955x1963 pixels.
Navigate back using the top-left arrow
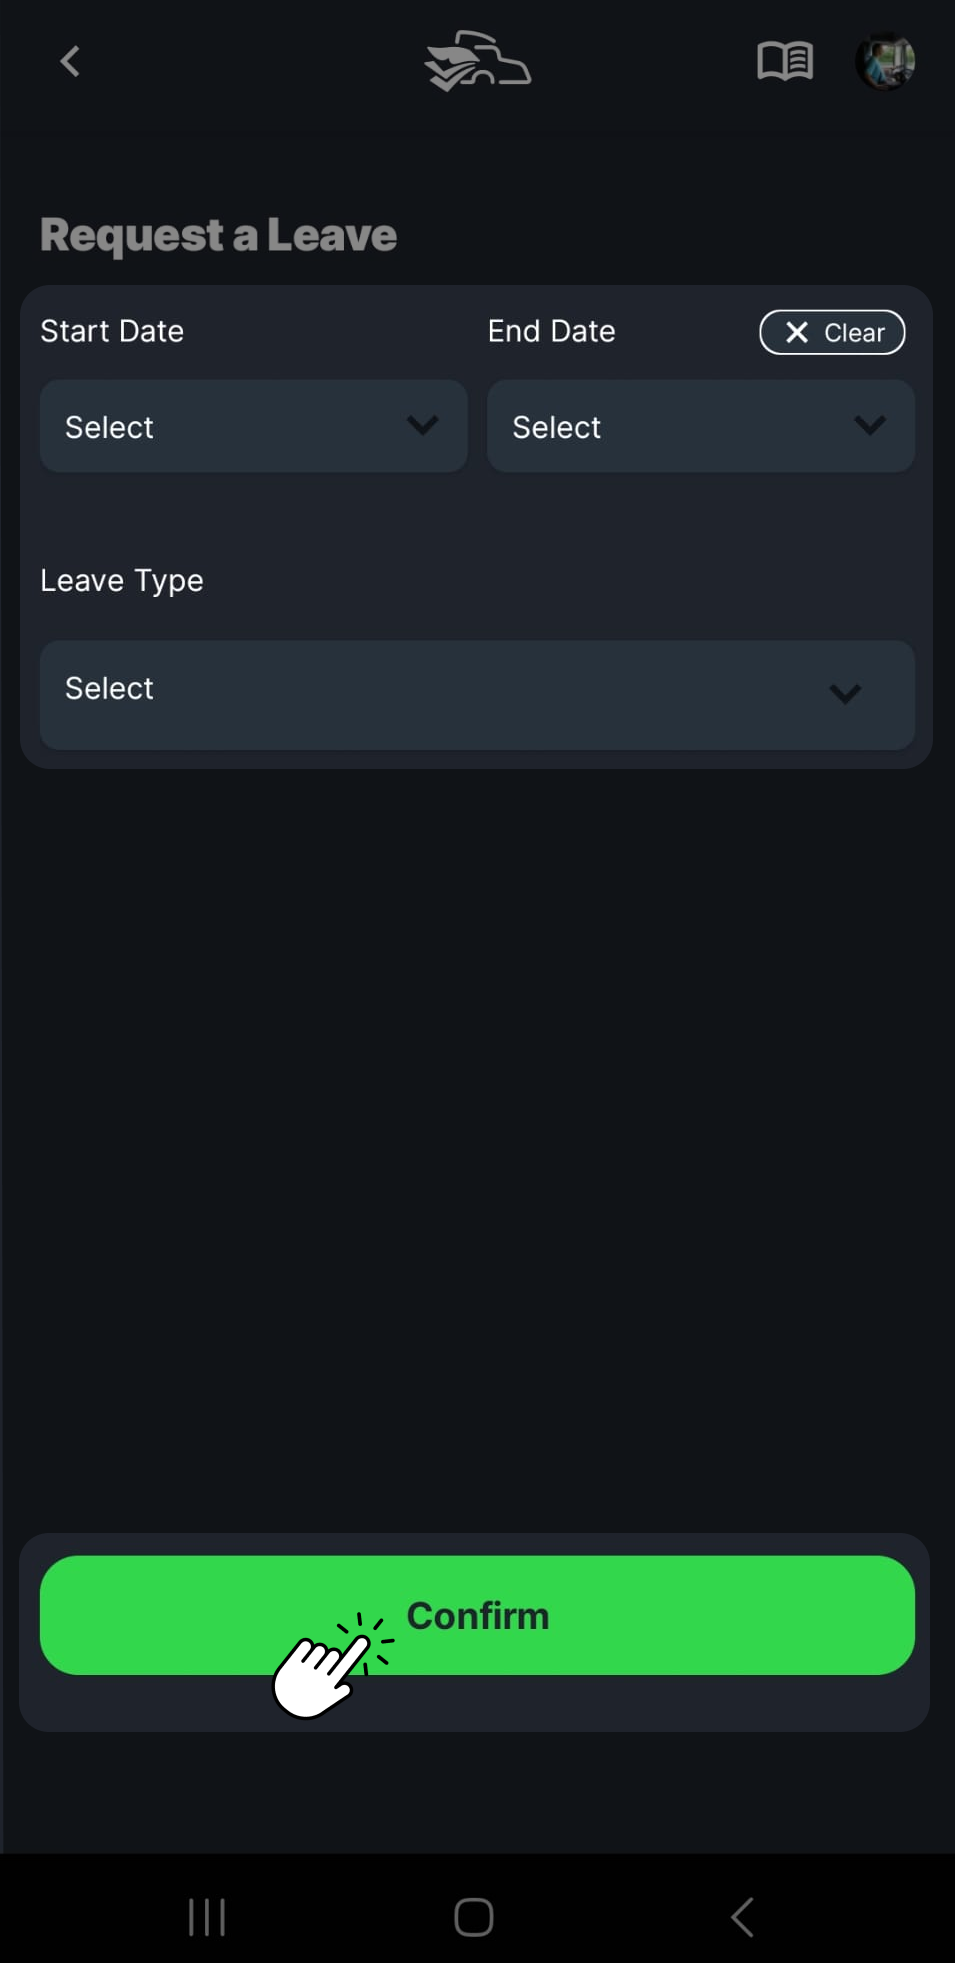(x=69, y=61)
